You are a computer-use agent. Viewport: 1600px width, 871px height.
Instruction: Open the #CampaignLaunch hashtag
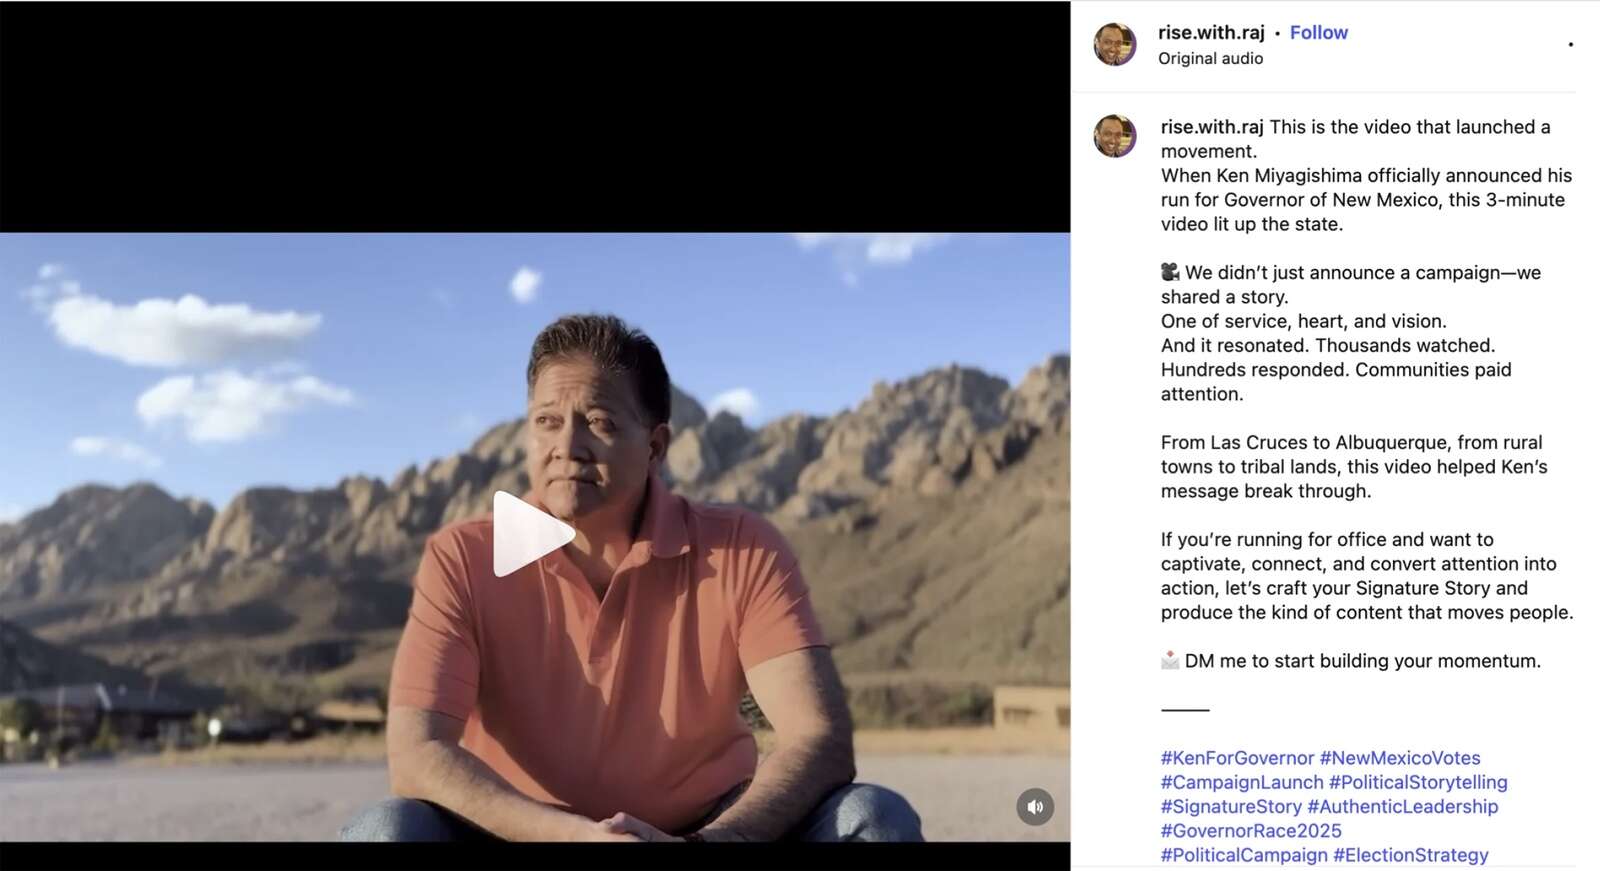1242,782
